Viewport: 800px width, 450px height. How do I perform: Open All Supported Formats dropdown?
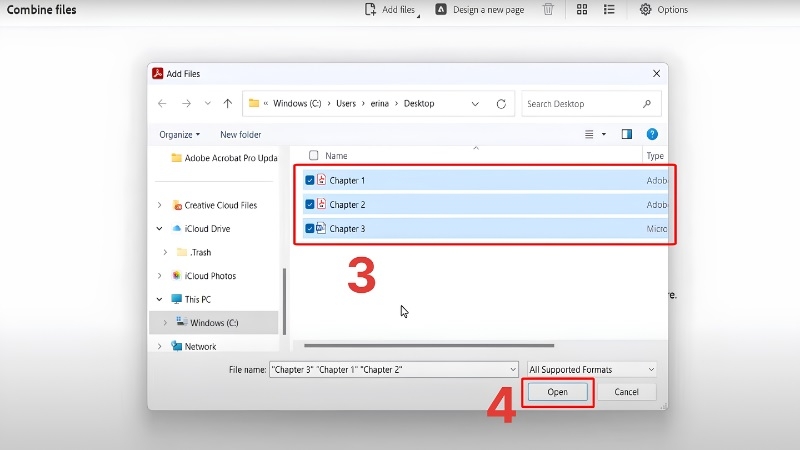(x=591, y=369)
